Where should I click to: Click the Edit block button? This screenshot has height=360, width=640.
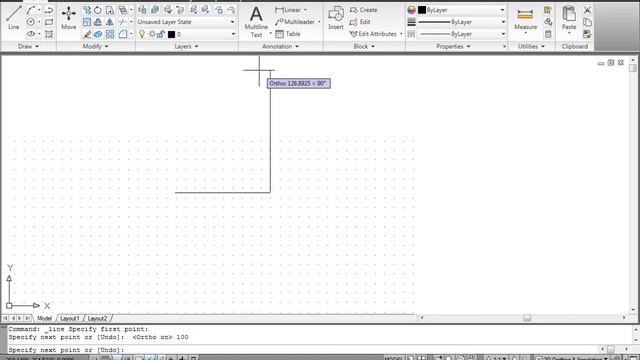coord(360,22)
